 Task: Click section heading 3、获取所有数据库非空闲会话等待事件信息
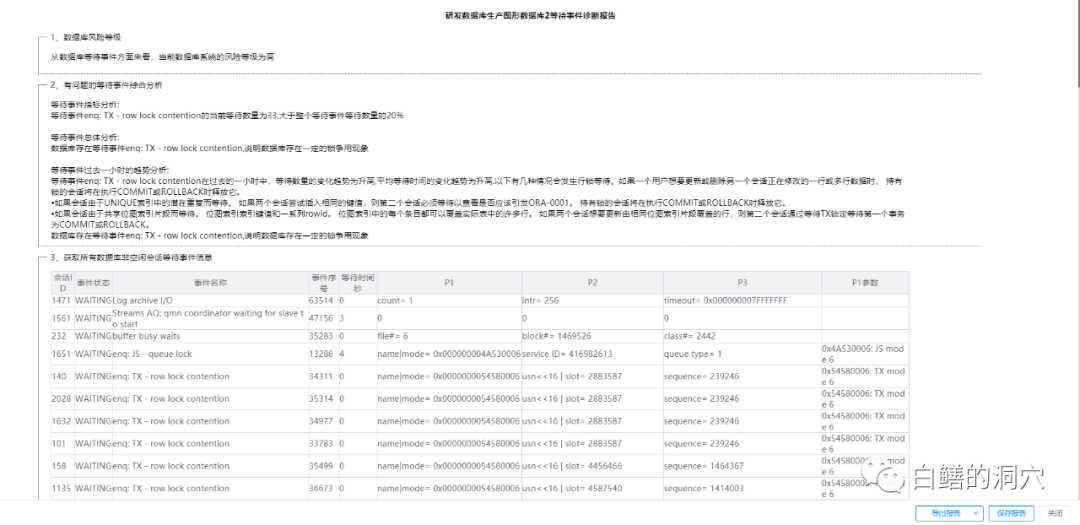[x=131, y=258]
